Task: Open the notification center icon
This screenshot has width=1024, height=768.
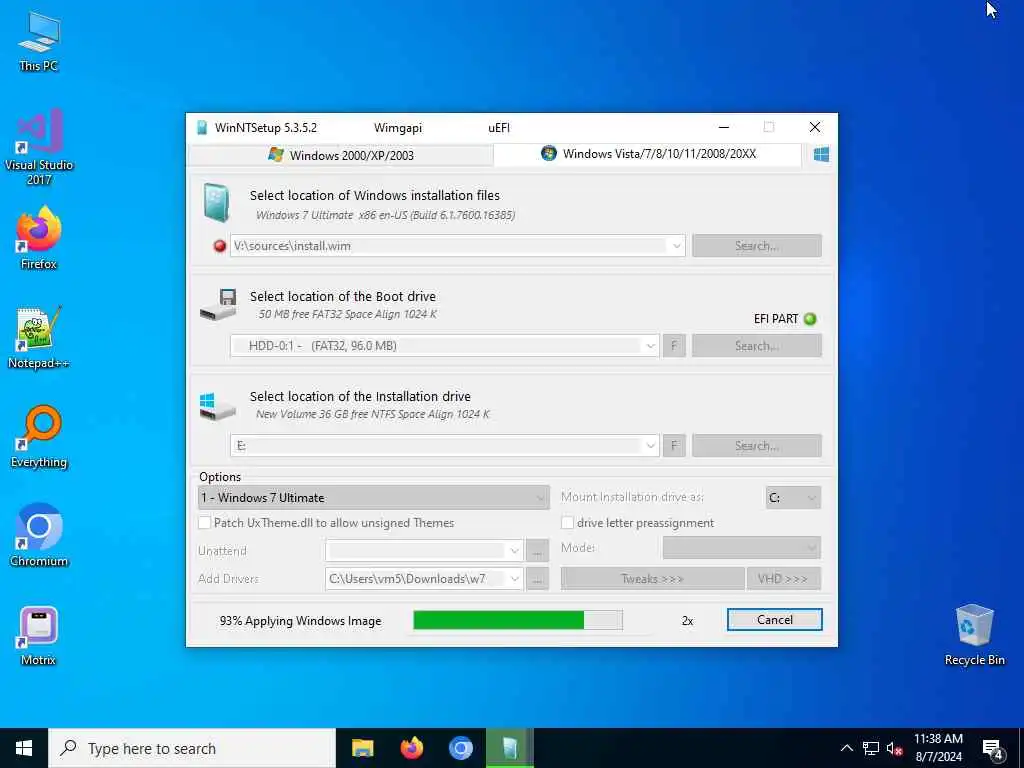Action: click(993, 749)
